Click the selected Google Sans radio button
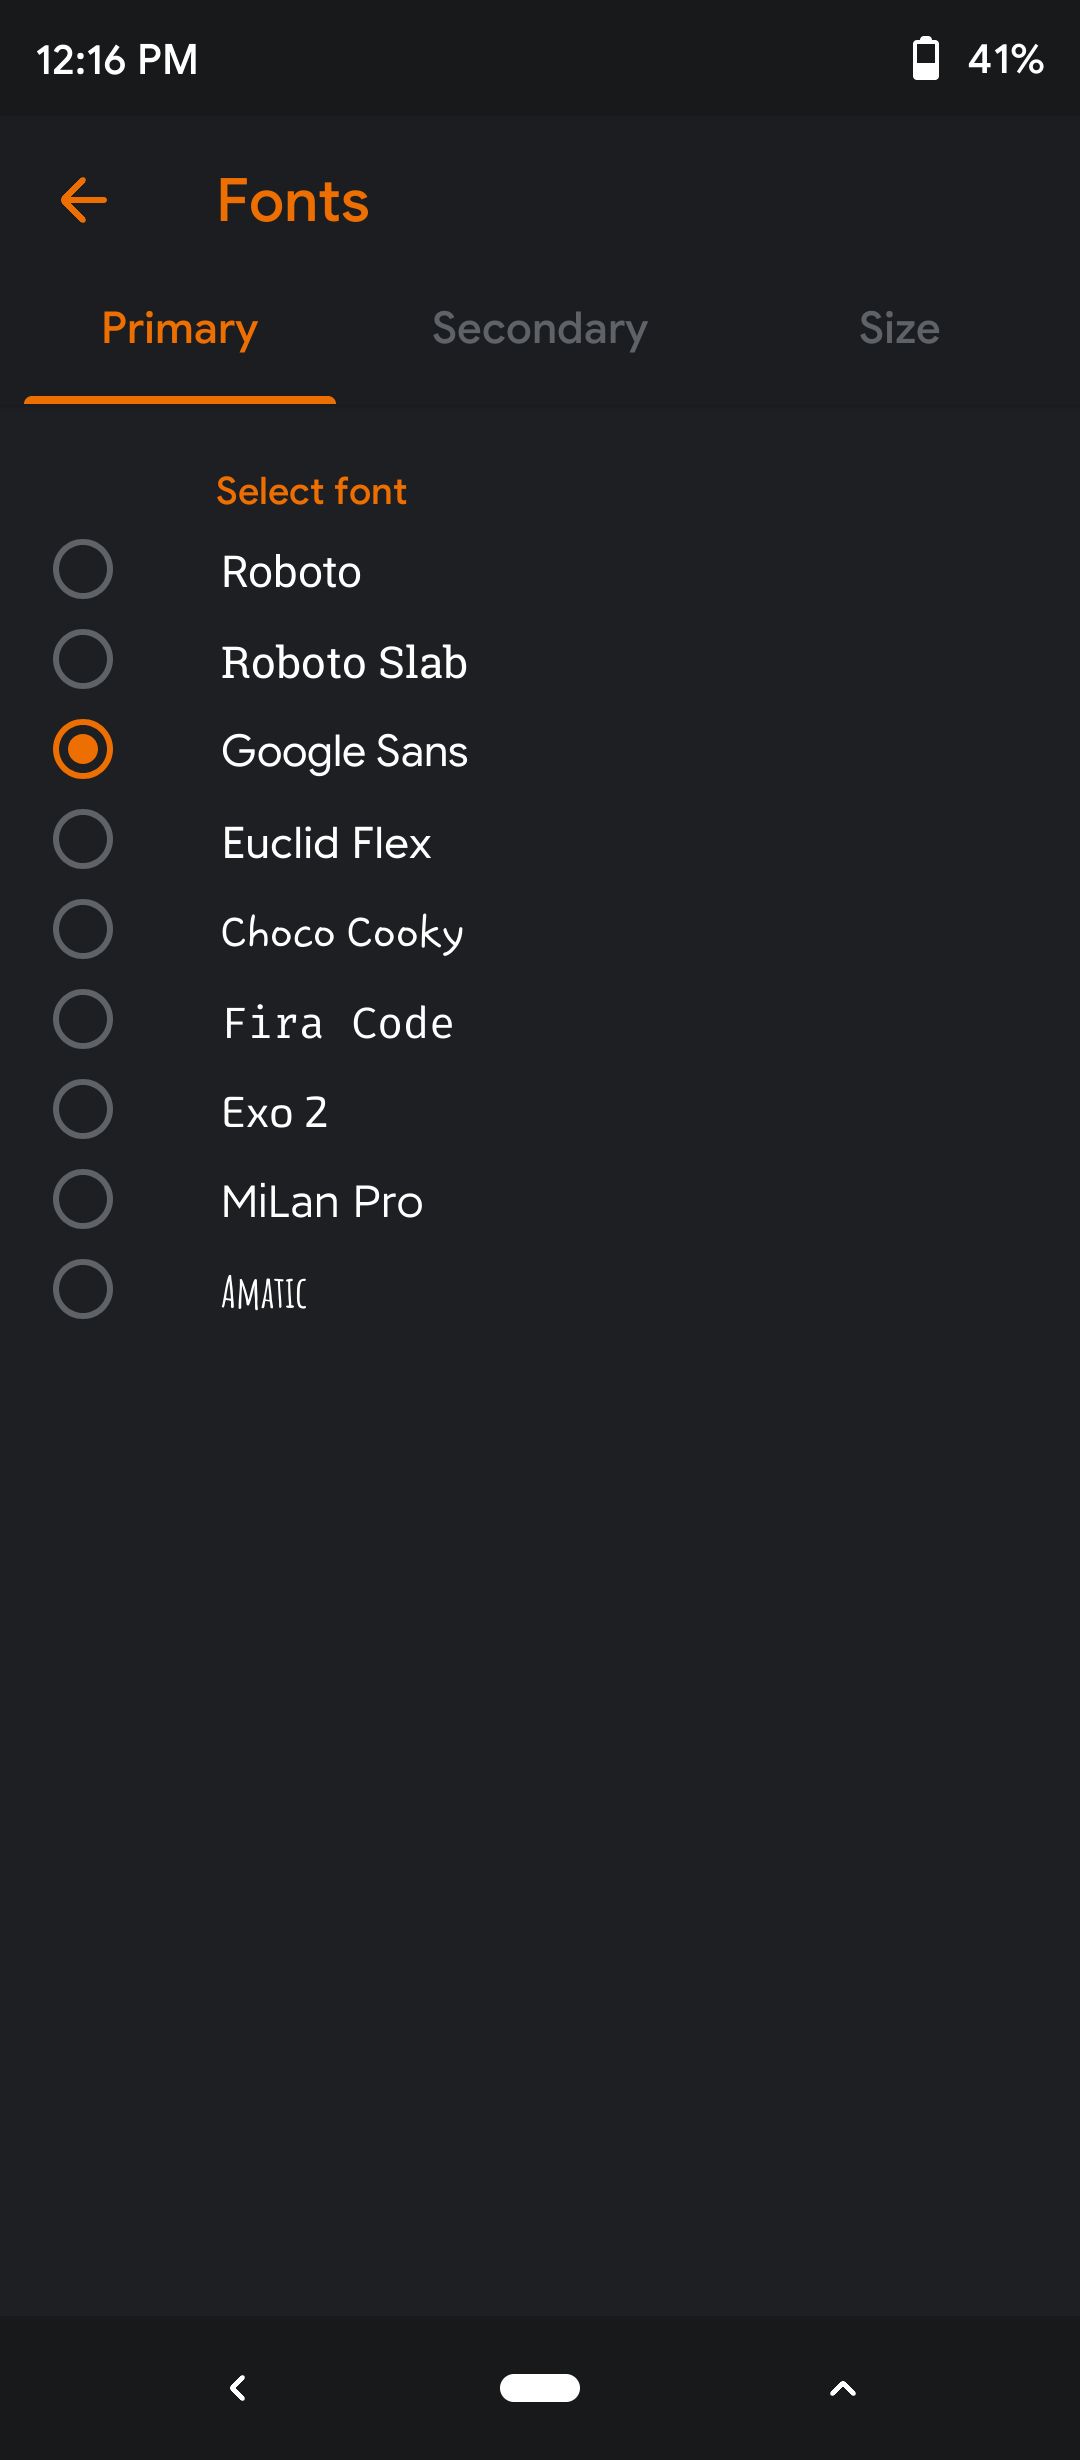The height and width of the screenshot is (2460, 1080). coord(83,750)
